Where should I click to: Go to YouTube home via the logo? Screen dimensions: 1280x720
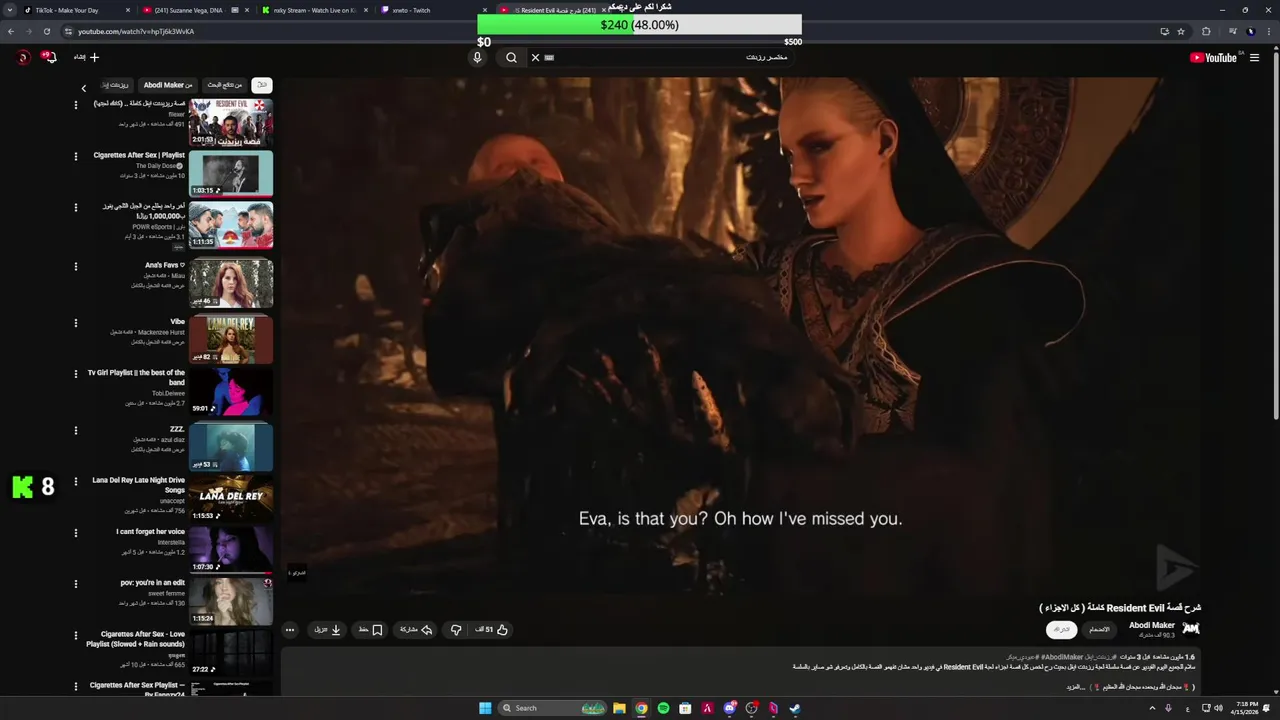click(x=1213, y=58)
